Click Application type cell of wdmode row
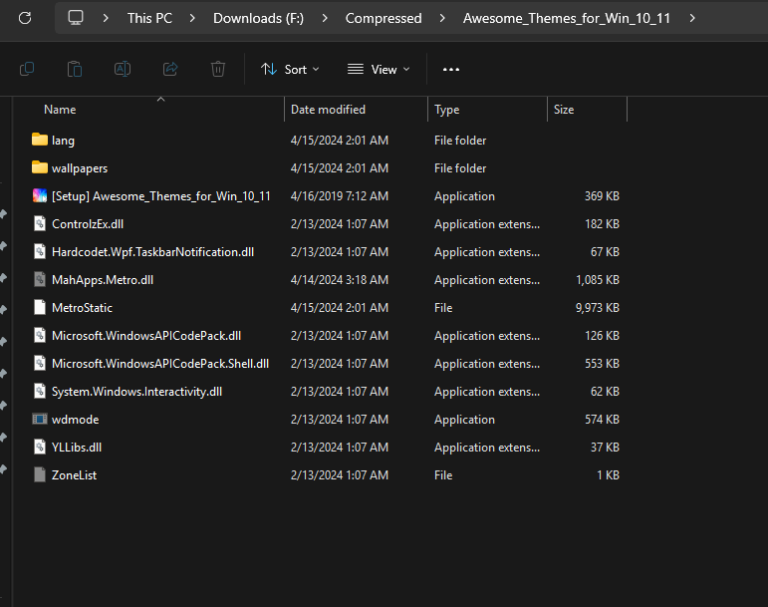This screenshot has width=768, height=607. pos(464,420)
